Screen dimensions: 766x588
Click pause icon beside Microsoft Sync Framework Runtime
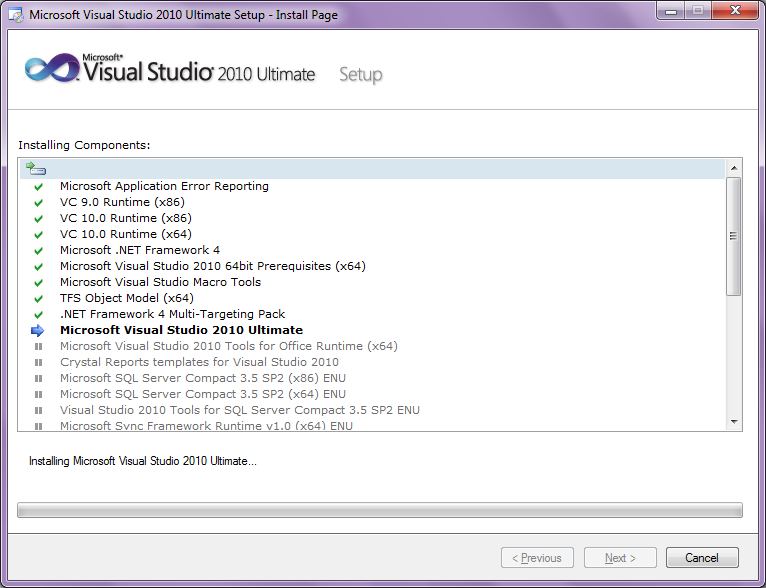(39, 426)
